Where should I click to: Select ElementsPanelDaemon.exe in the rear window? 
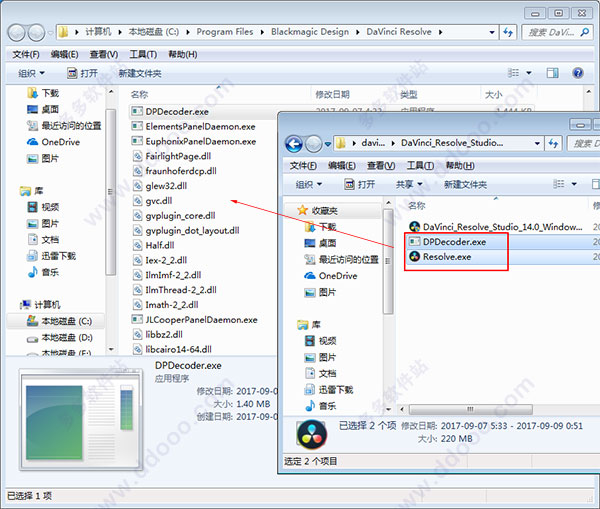tap(193, 127)
